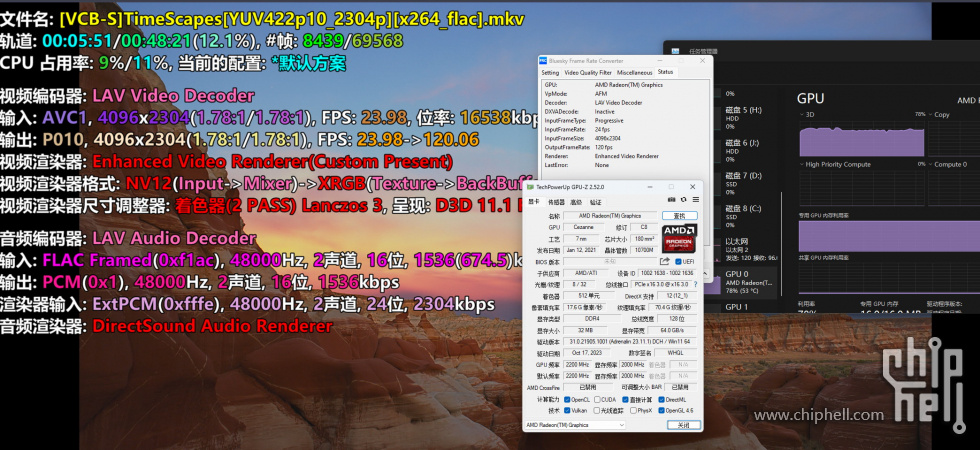The height and width of the screenshot is (450, 980).
Task: Select 磁盘 8 (C:) in Task Manager
Action: pos(744,216)
